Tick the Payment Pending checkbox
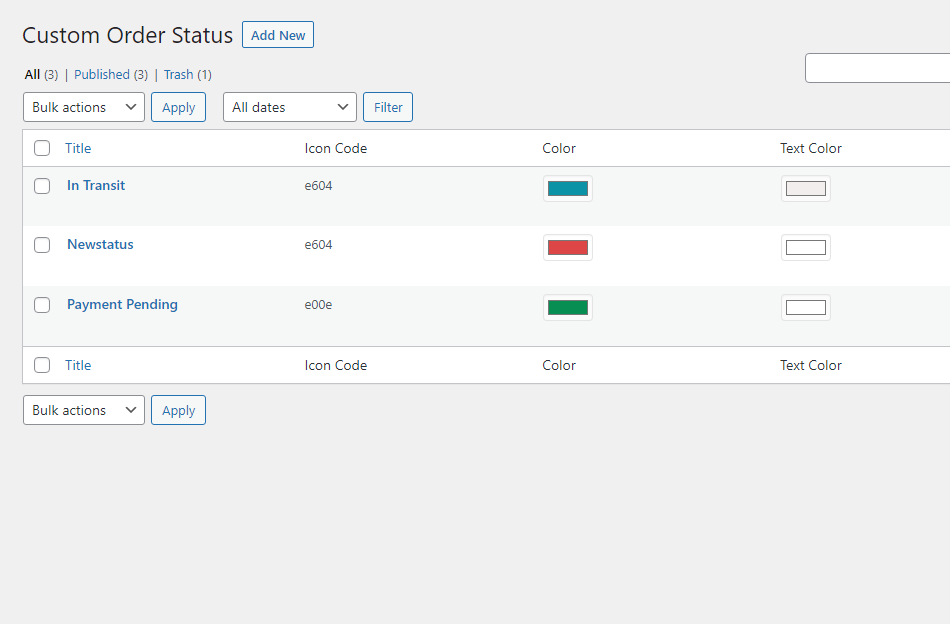Screen dimensions: 950x624 click(x=42, y=304)
